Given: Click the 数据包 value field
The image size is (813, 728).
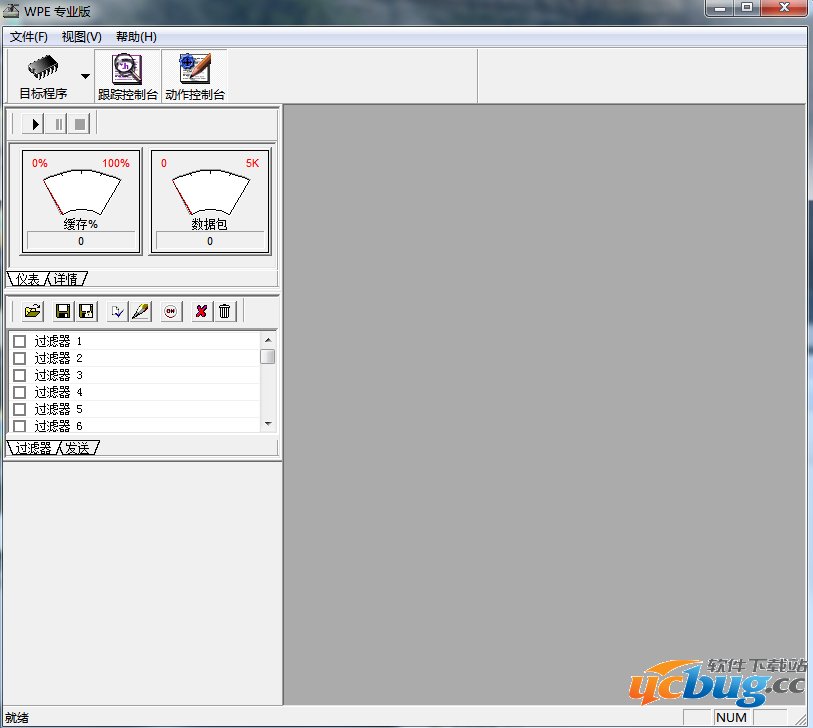Looking at the screenshot, I should (210, 241).
